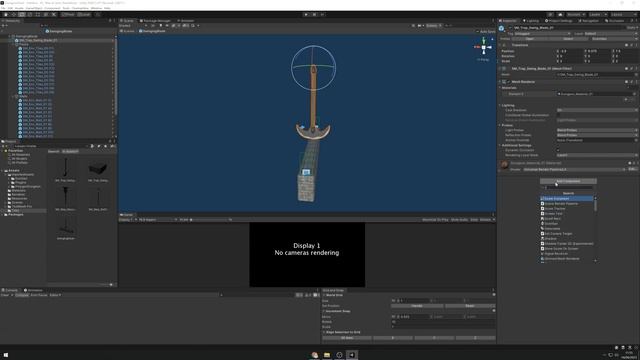Select the Move tool in toolbar
The width and height of the screenshot is (640, 360).
(13, 14)
